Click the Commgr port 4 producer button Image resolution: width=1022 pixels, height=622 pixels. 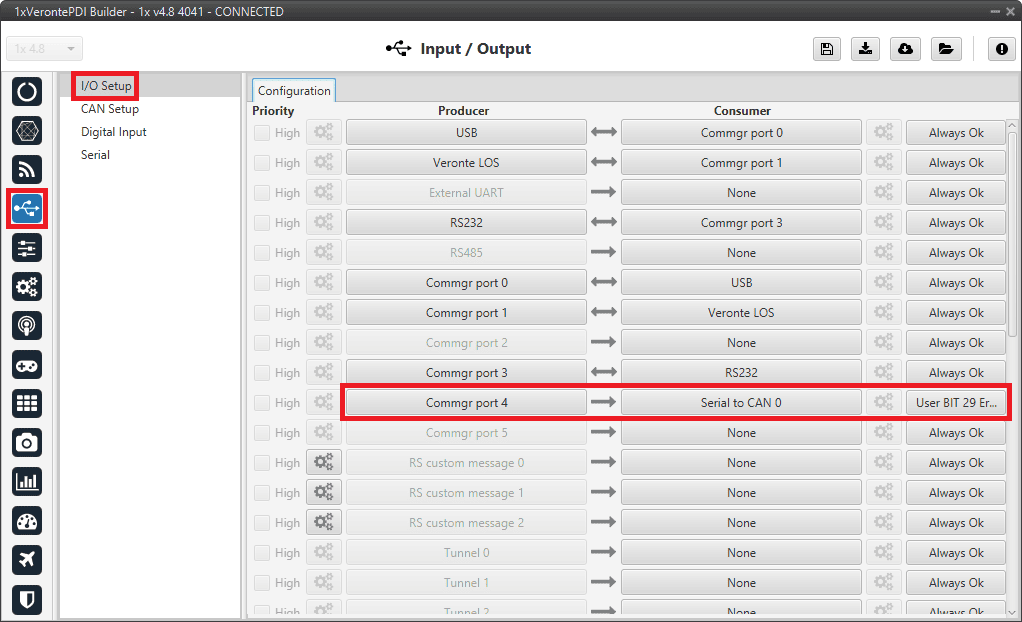pyautogui.click(x=466, y=403)
